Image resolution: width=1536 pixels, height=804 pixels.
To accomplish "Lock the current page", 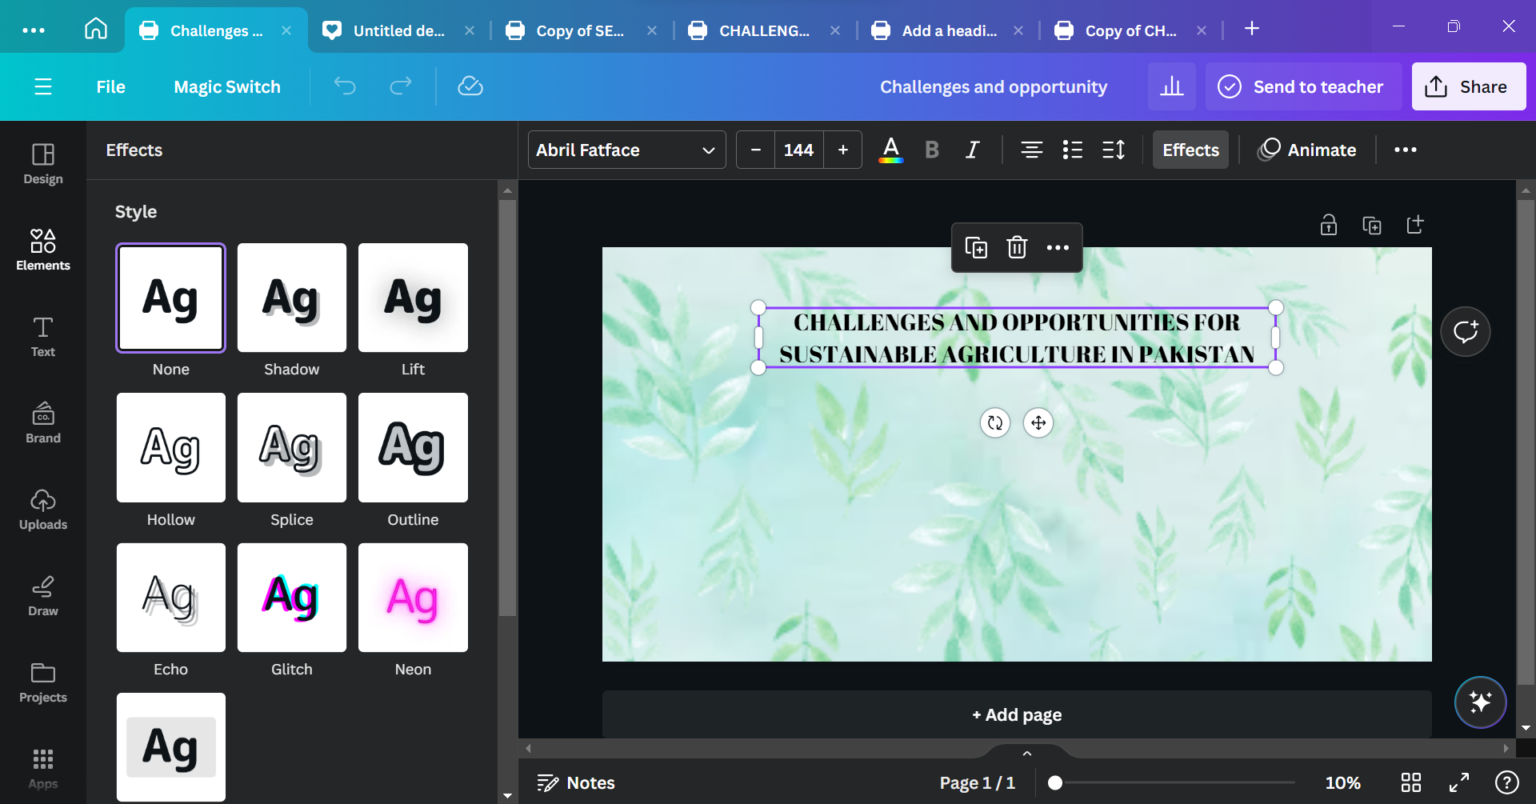I will (1328, 224).
